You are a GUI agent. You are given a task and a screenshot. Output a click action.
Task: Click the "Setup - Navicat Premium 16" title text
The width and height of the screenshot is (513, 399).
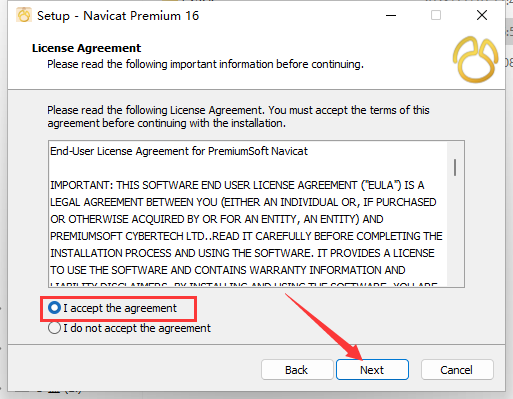click(x=118, y=16)
